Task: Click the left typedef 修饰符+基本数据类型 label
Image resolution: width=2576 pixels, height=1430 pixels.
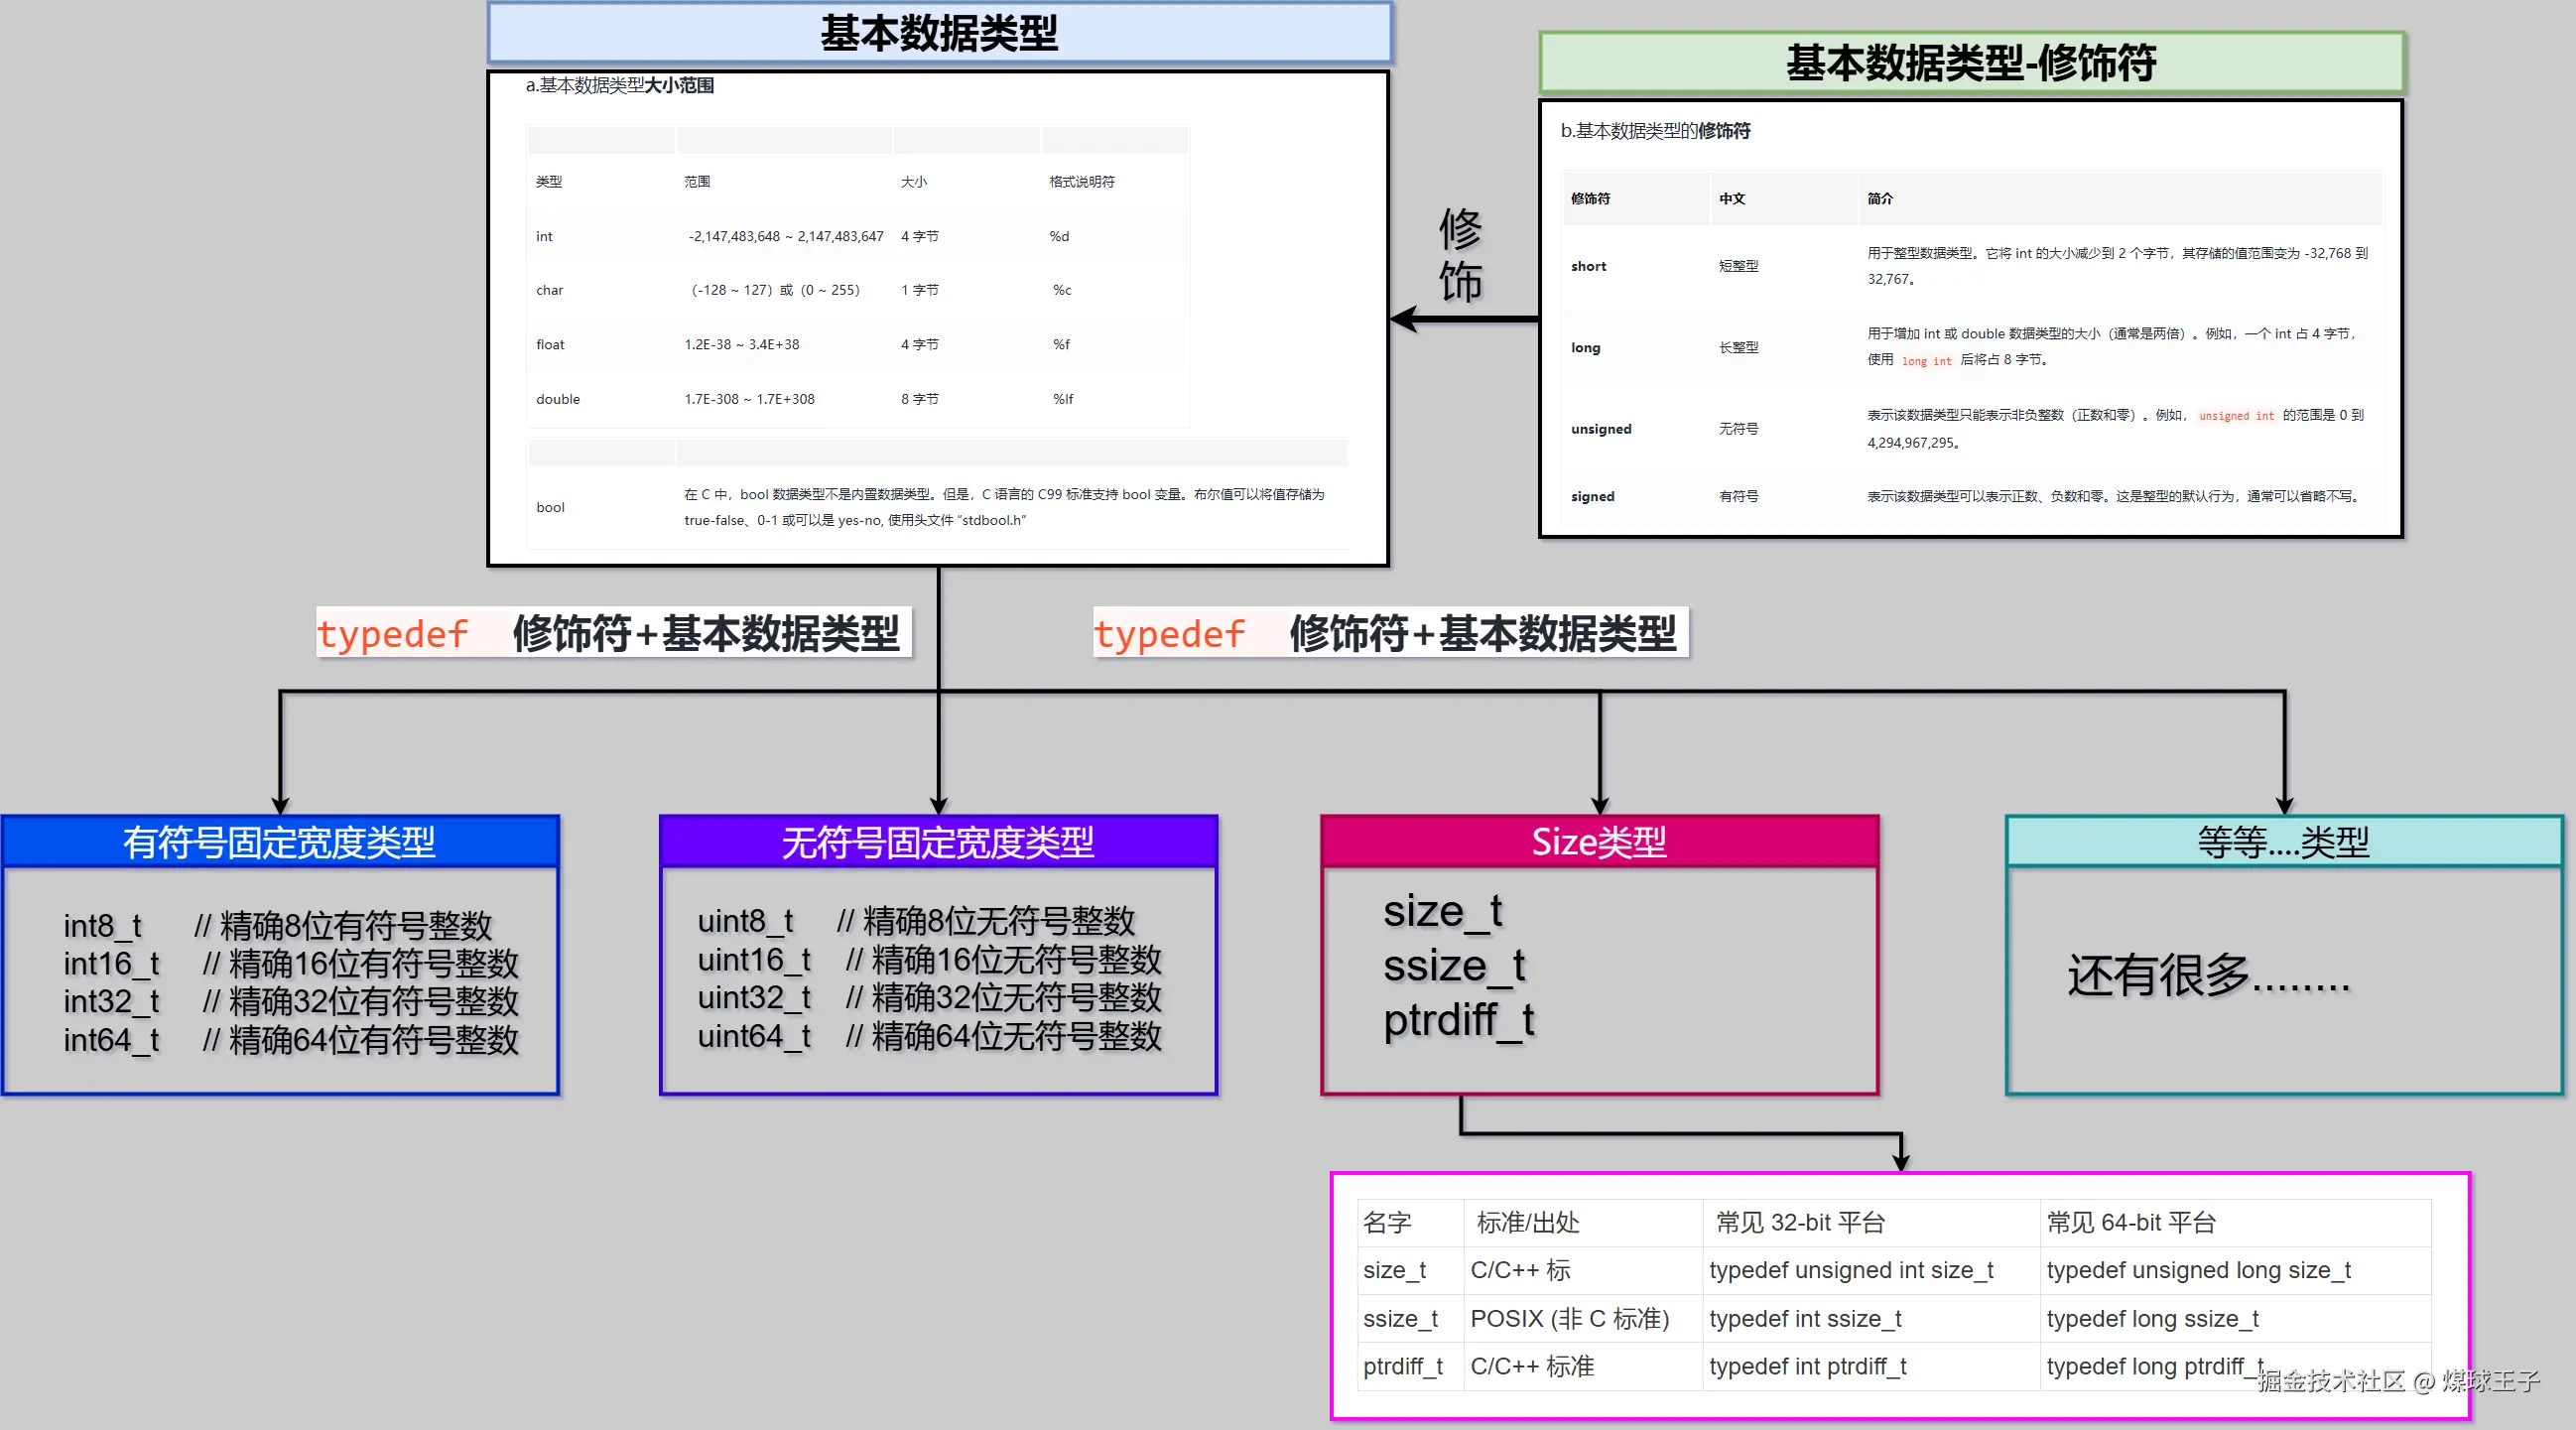Action: (x=613, y=633)
